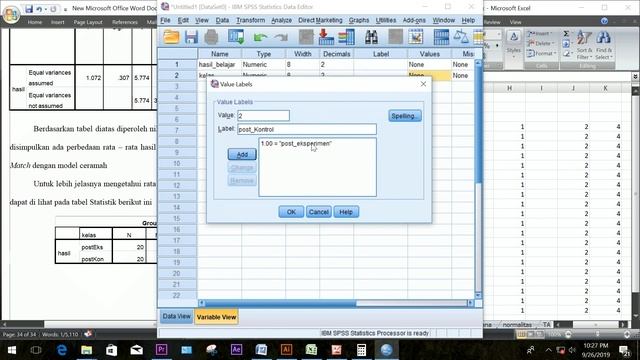Click the Print icon in SPSS toolbar
640x360 pixels.
click(211, 37)
